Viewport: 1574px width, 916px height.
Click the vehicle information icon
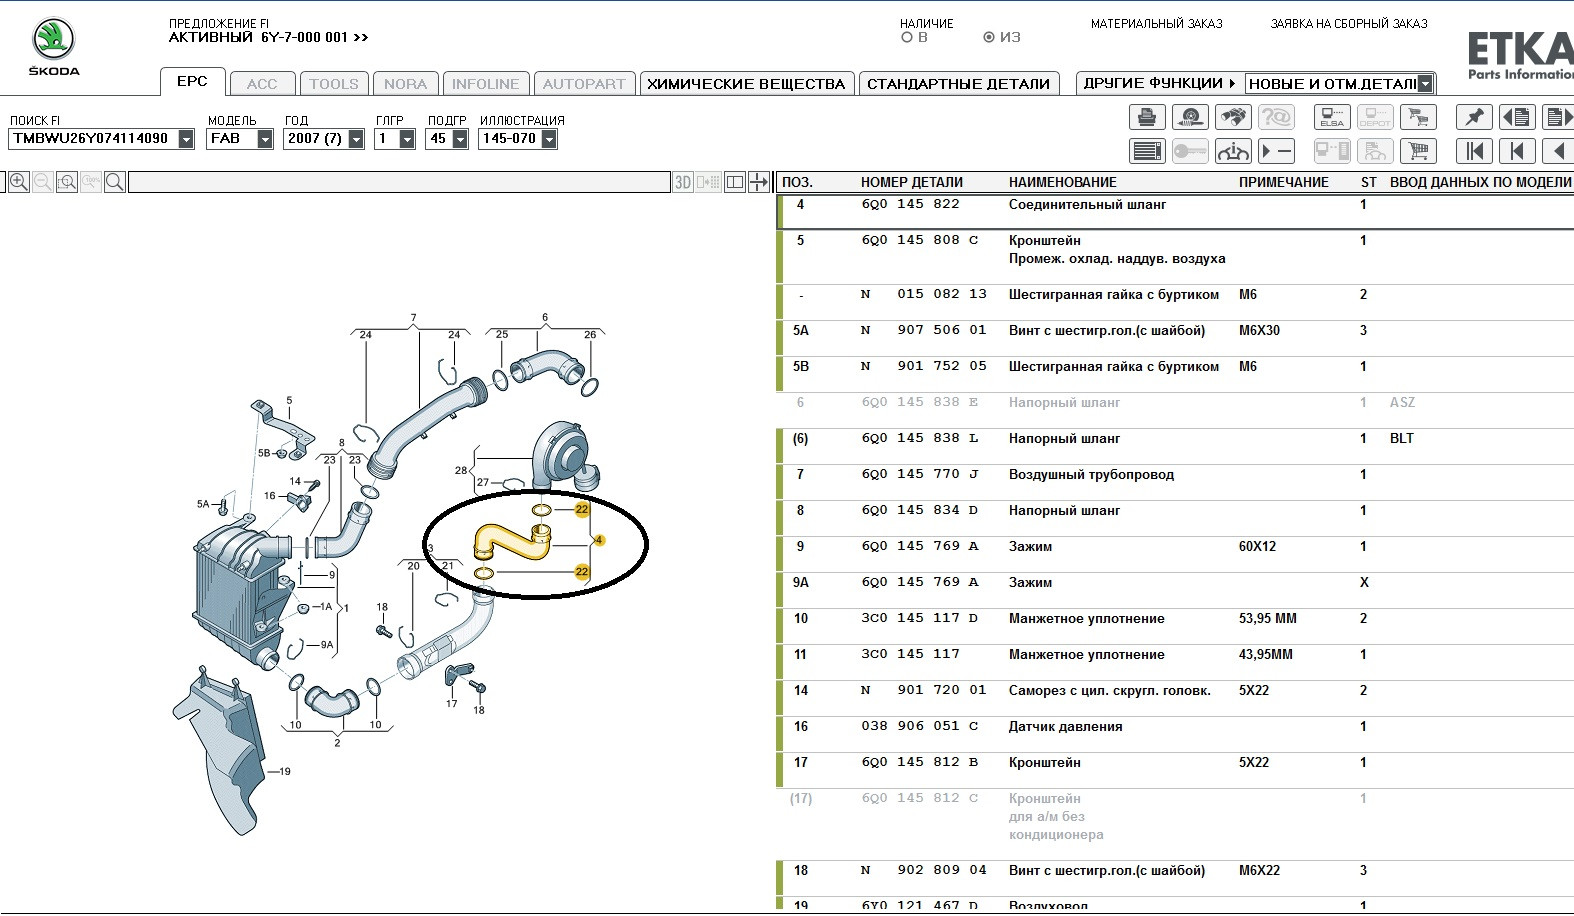[x=1233, y=151]
